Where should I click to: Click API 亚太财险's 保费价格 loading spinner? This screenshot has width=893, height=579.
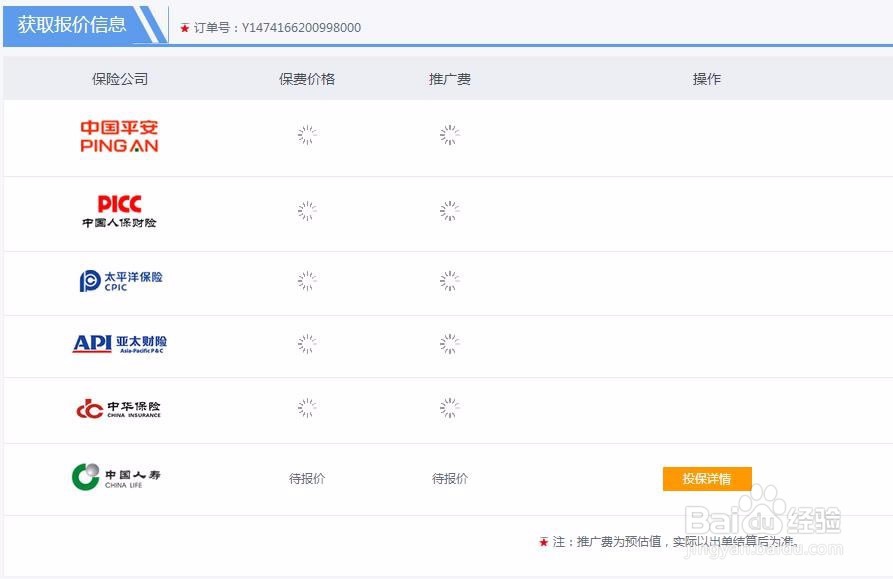pyautogui.click(x=307, y=344)
